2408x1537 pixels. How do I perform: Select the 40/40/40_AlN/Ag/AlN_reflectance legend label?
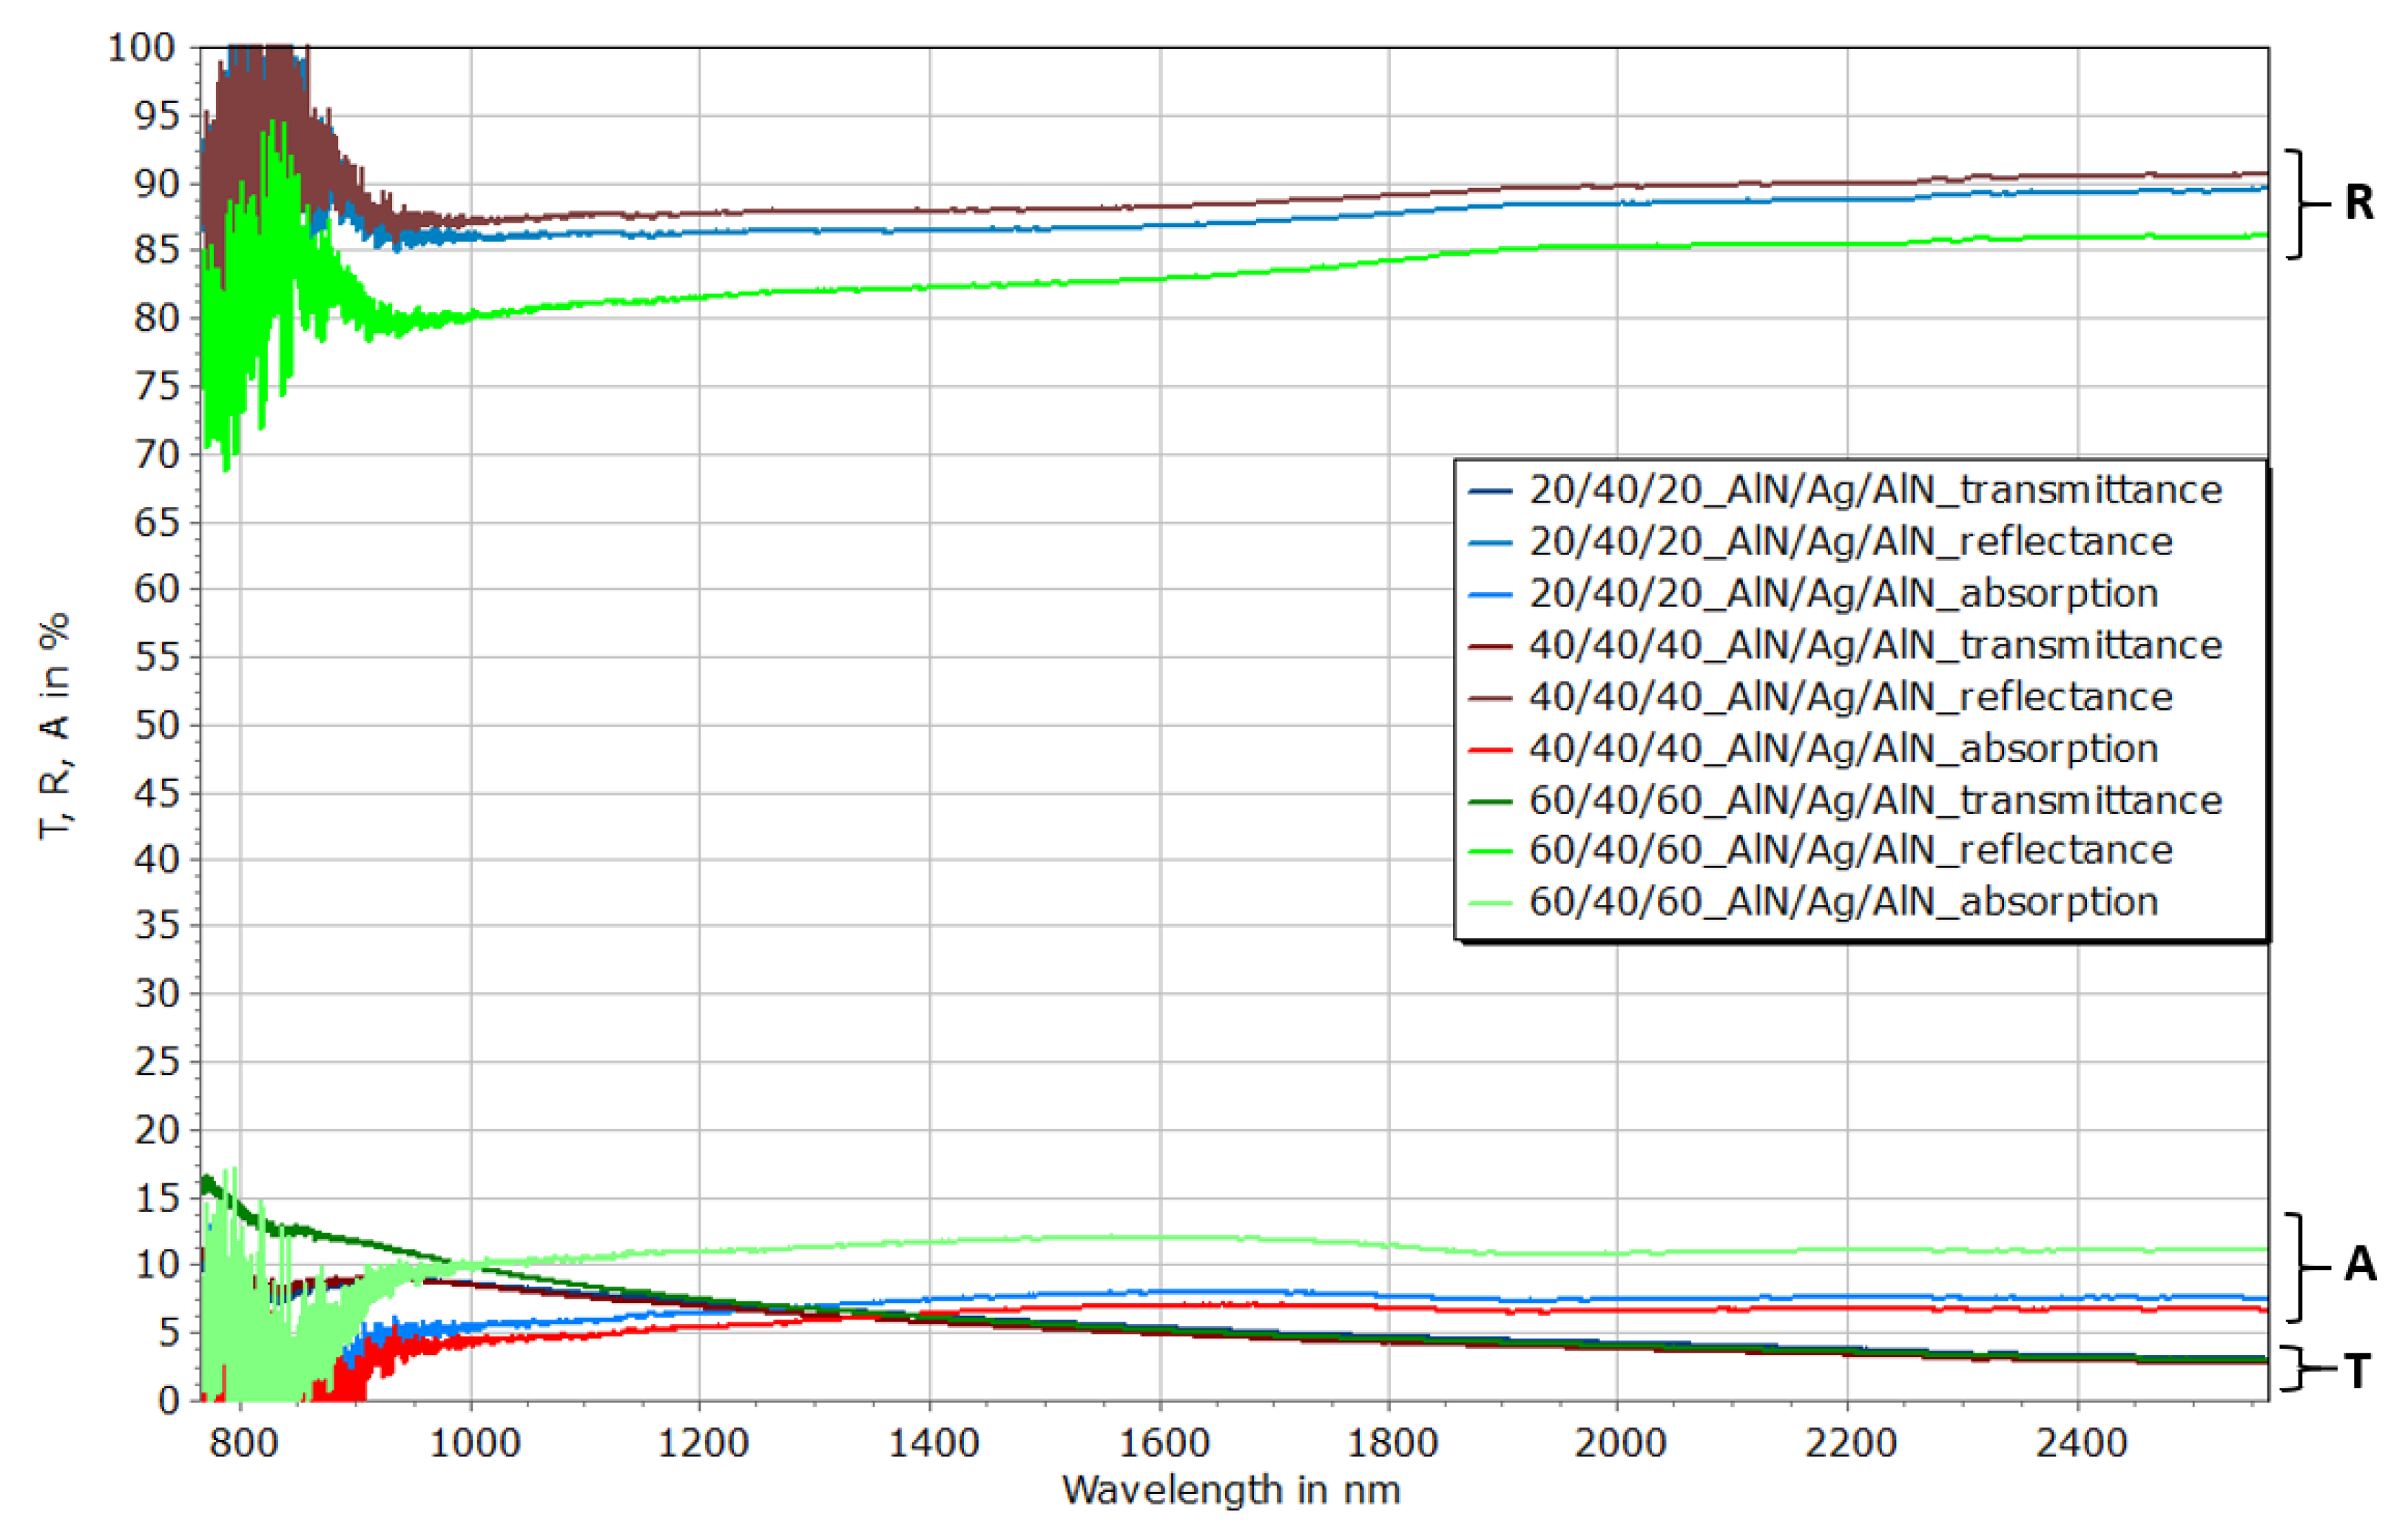pyautogui.click(x=1850, y=697)
